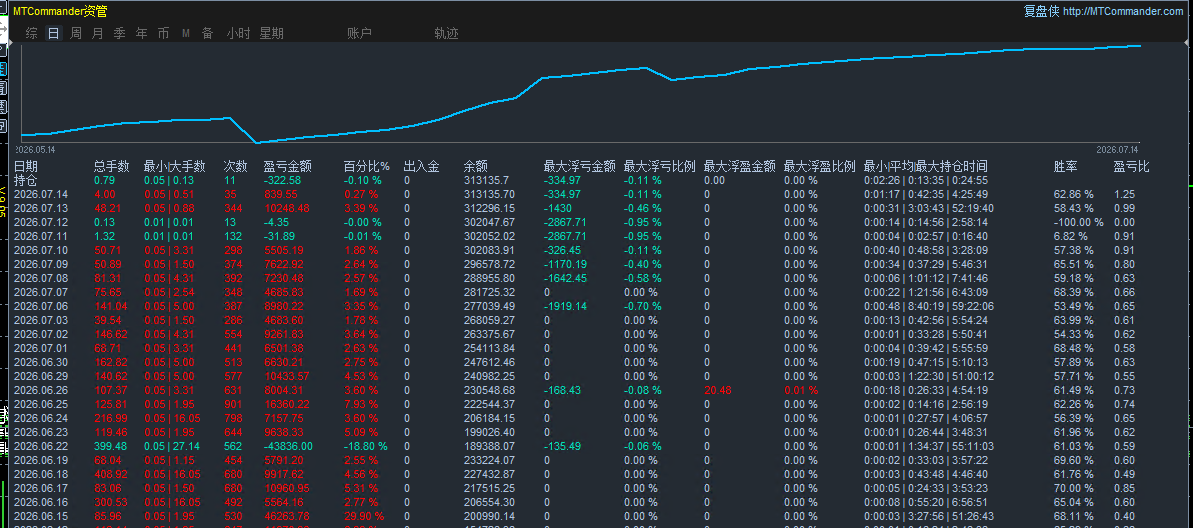Click the 16360.22 profit amount

pyautogui.click(x=286, y=404)
